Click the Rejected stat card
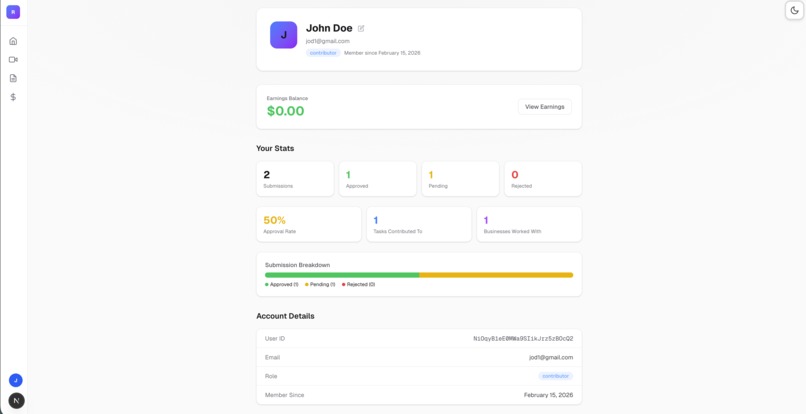The image size is (806, 414). [x=543, y=179]
